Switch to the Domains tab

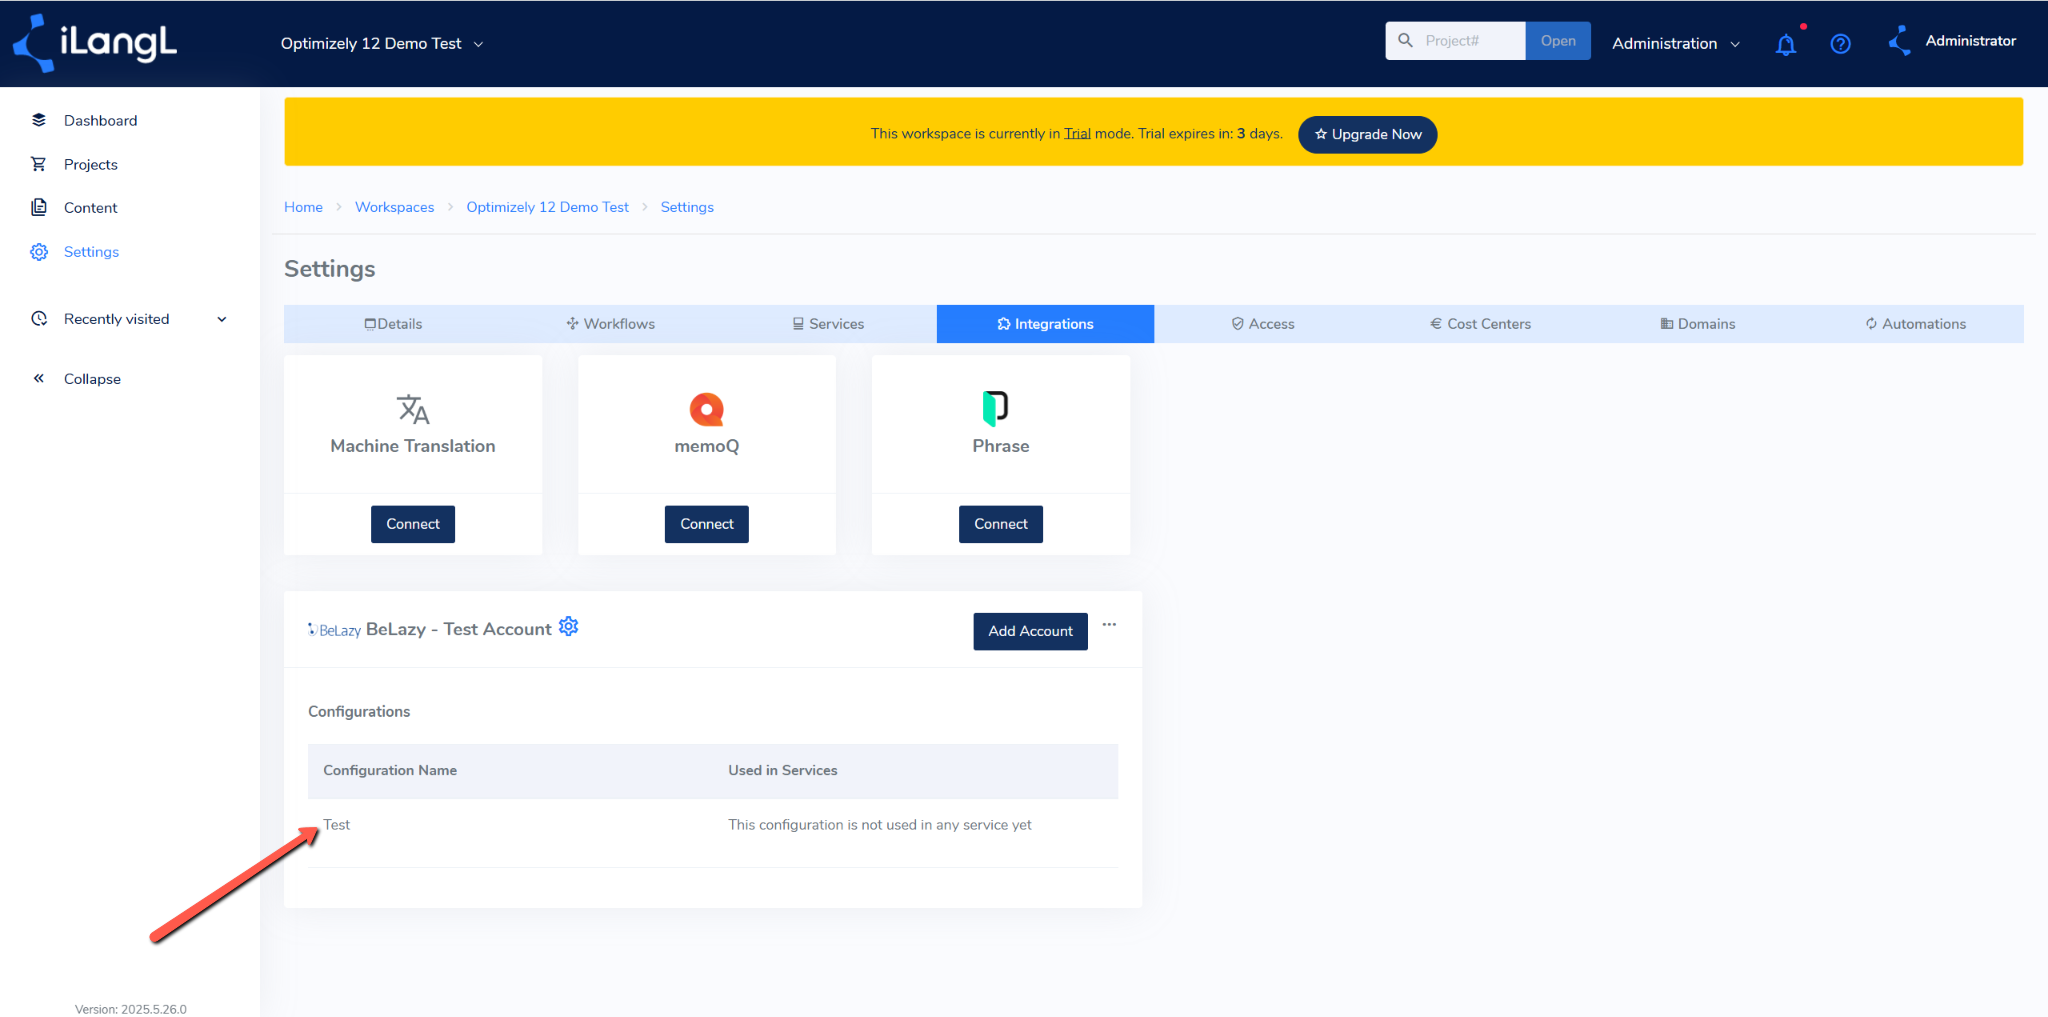point(1697,324)
